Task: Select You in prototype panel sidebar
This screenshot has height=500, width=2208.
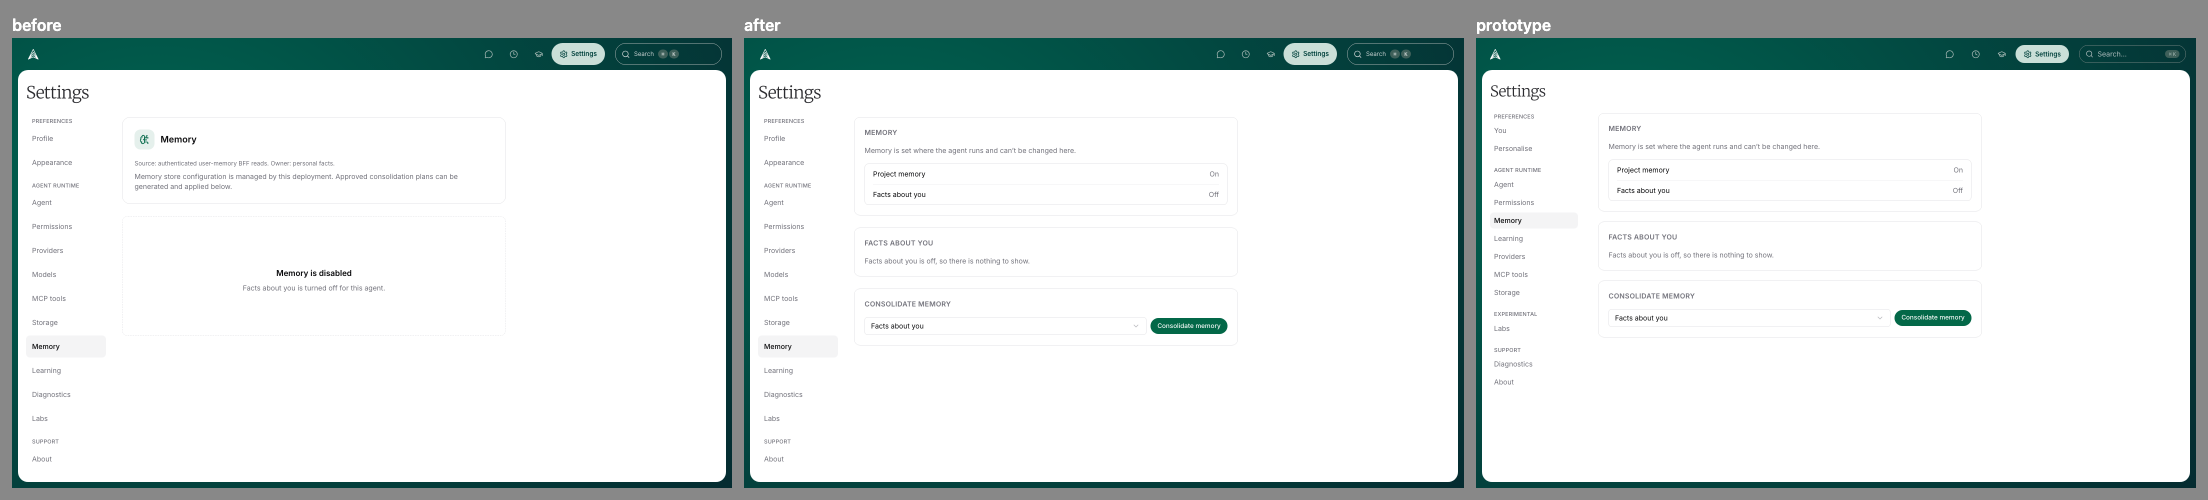Action: coord(1534,131)
